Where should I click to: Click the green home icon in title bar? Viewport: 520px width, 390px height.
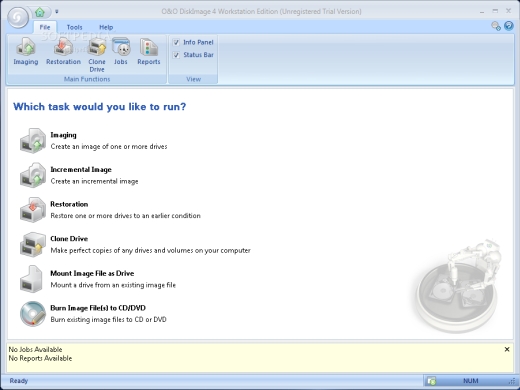pyautogui.click(x=40, y=13)
